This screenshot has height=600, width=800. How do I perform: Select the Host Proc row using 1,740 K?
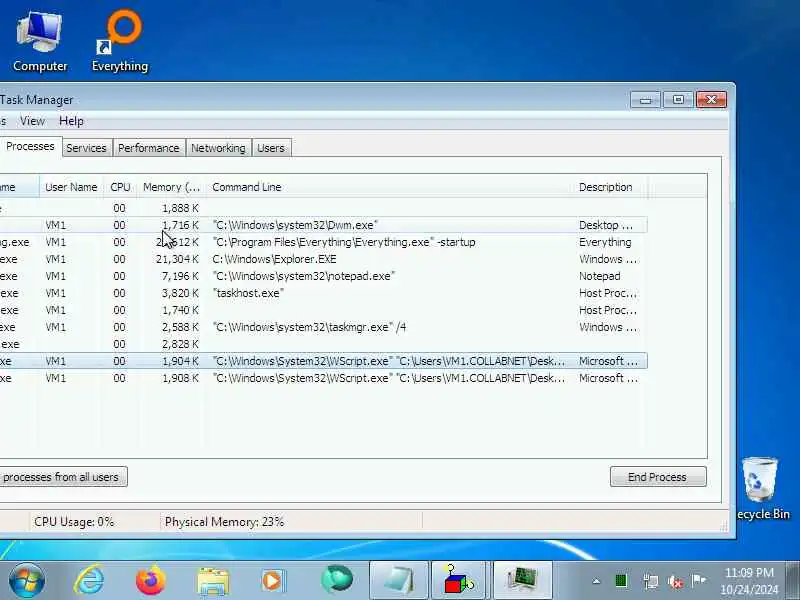click(323, 310)
